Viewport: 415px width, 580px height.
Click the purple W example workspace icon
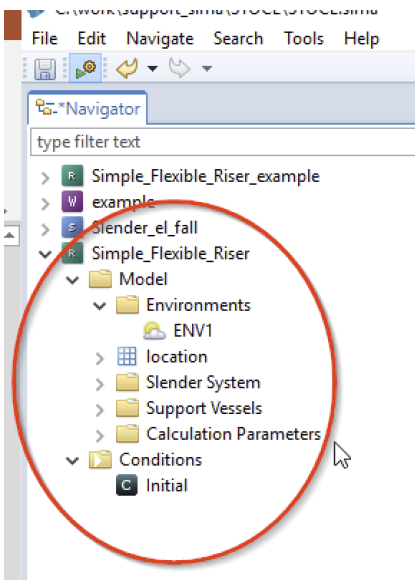point(72,202)
